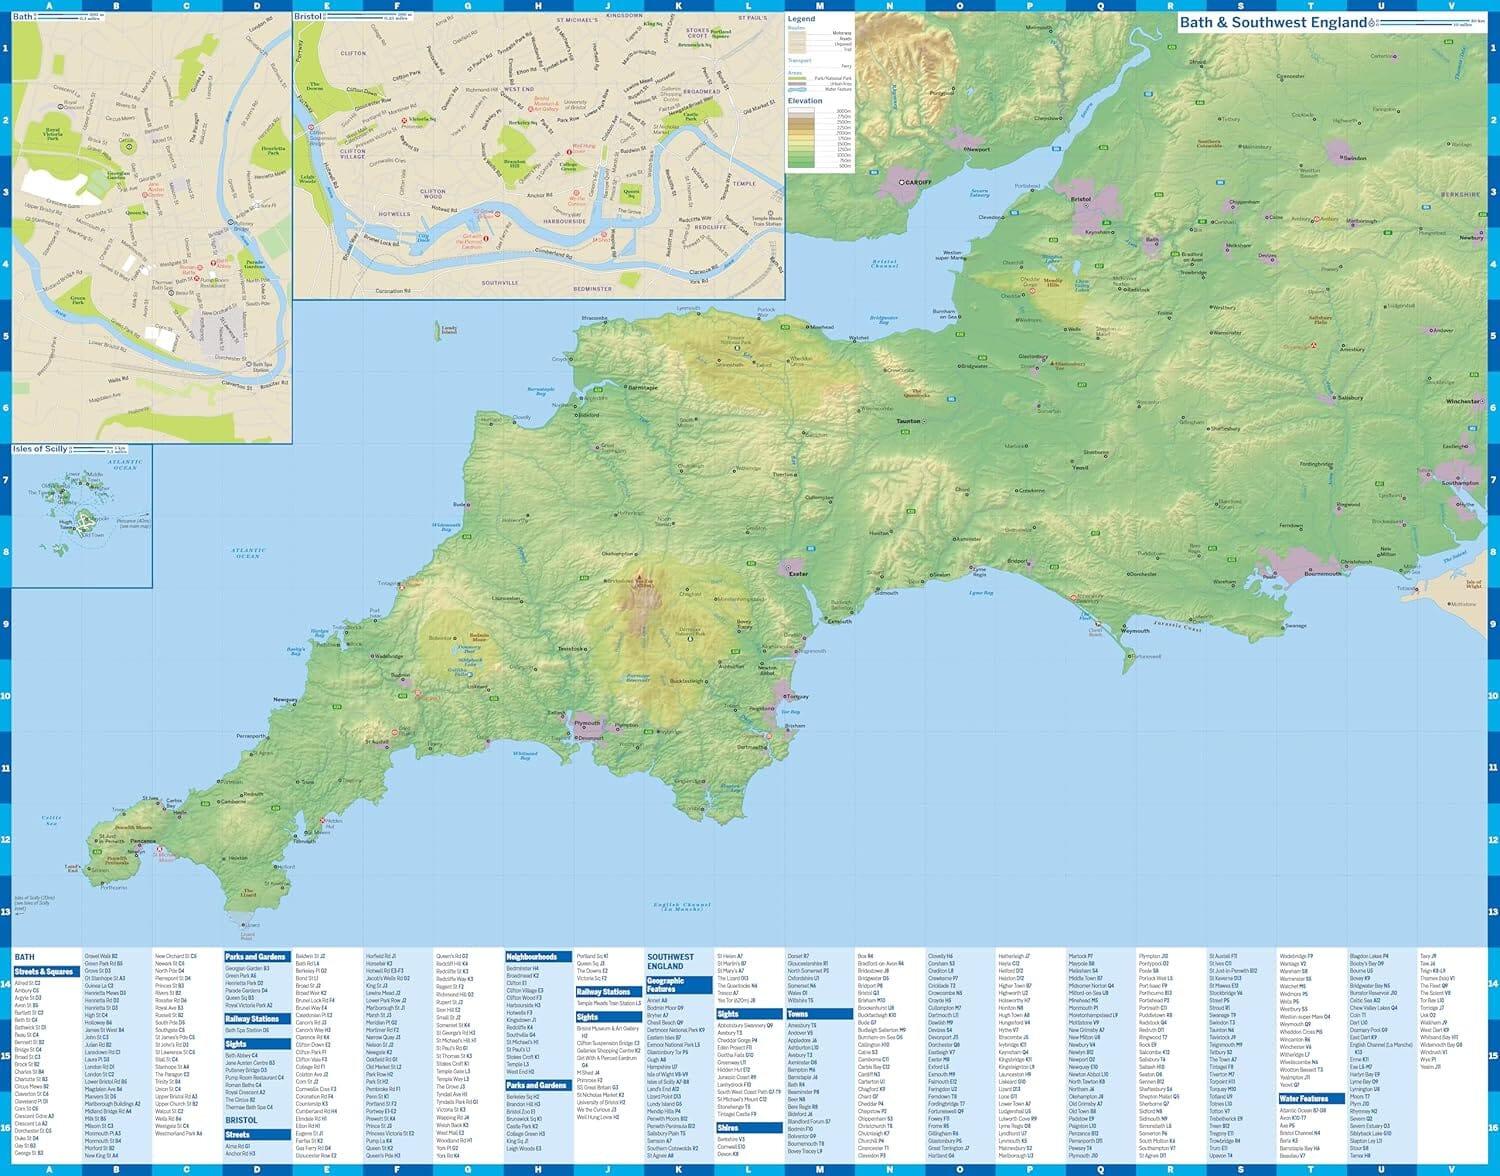This screenshot has width=1500, height=1176.
Task: Expand the Sights section of the Bristol index
Action: click(586, 1017)
